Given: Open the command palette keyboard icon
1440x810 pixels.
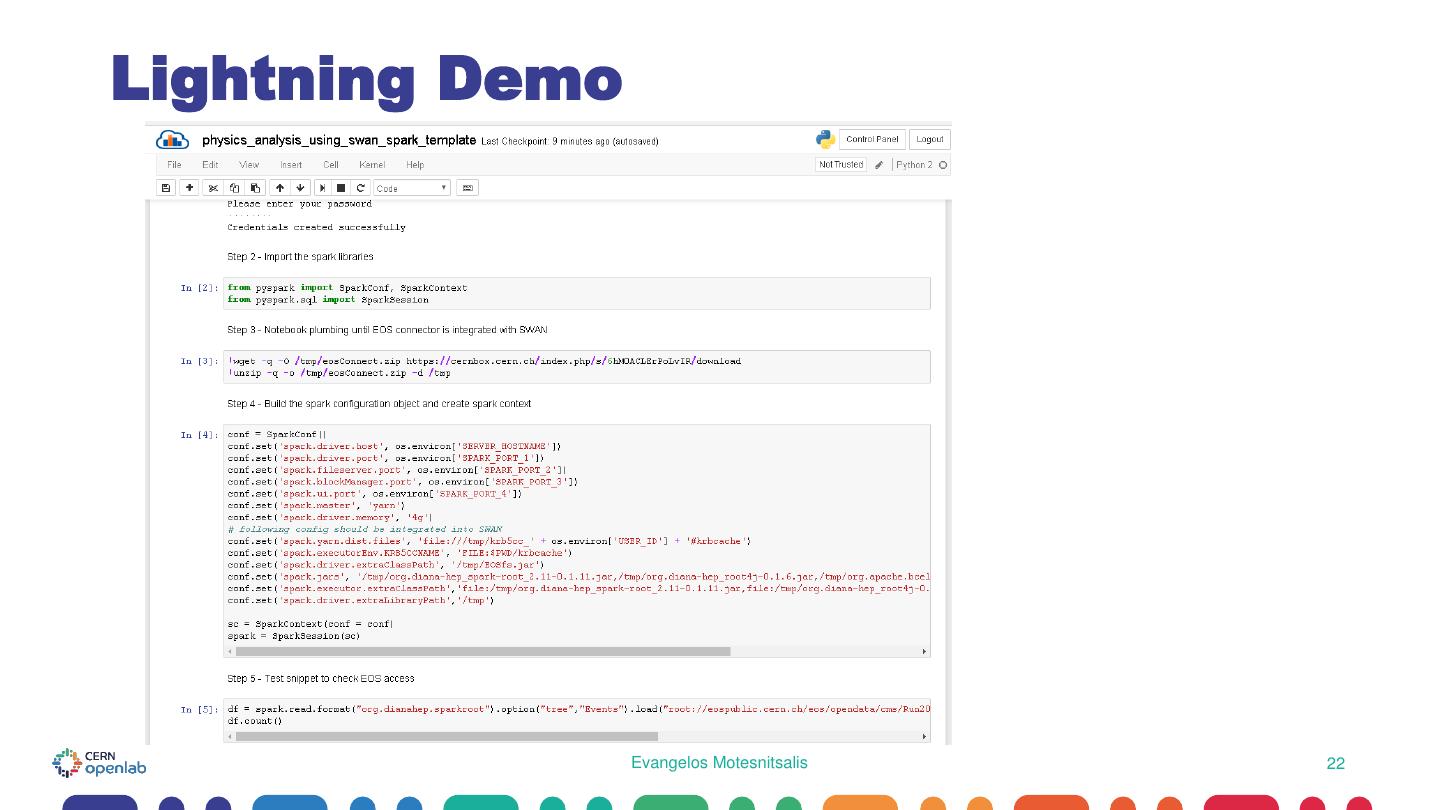Looking at the screenshot, I should pos(467,188).
